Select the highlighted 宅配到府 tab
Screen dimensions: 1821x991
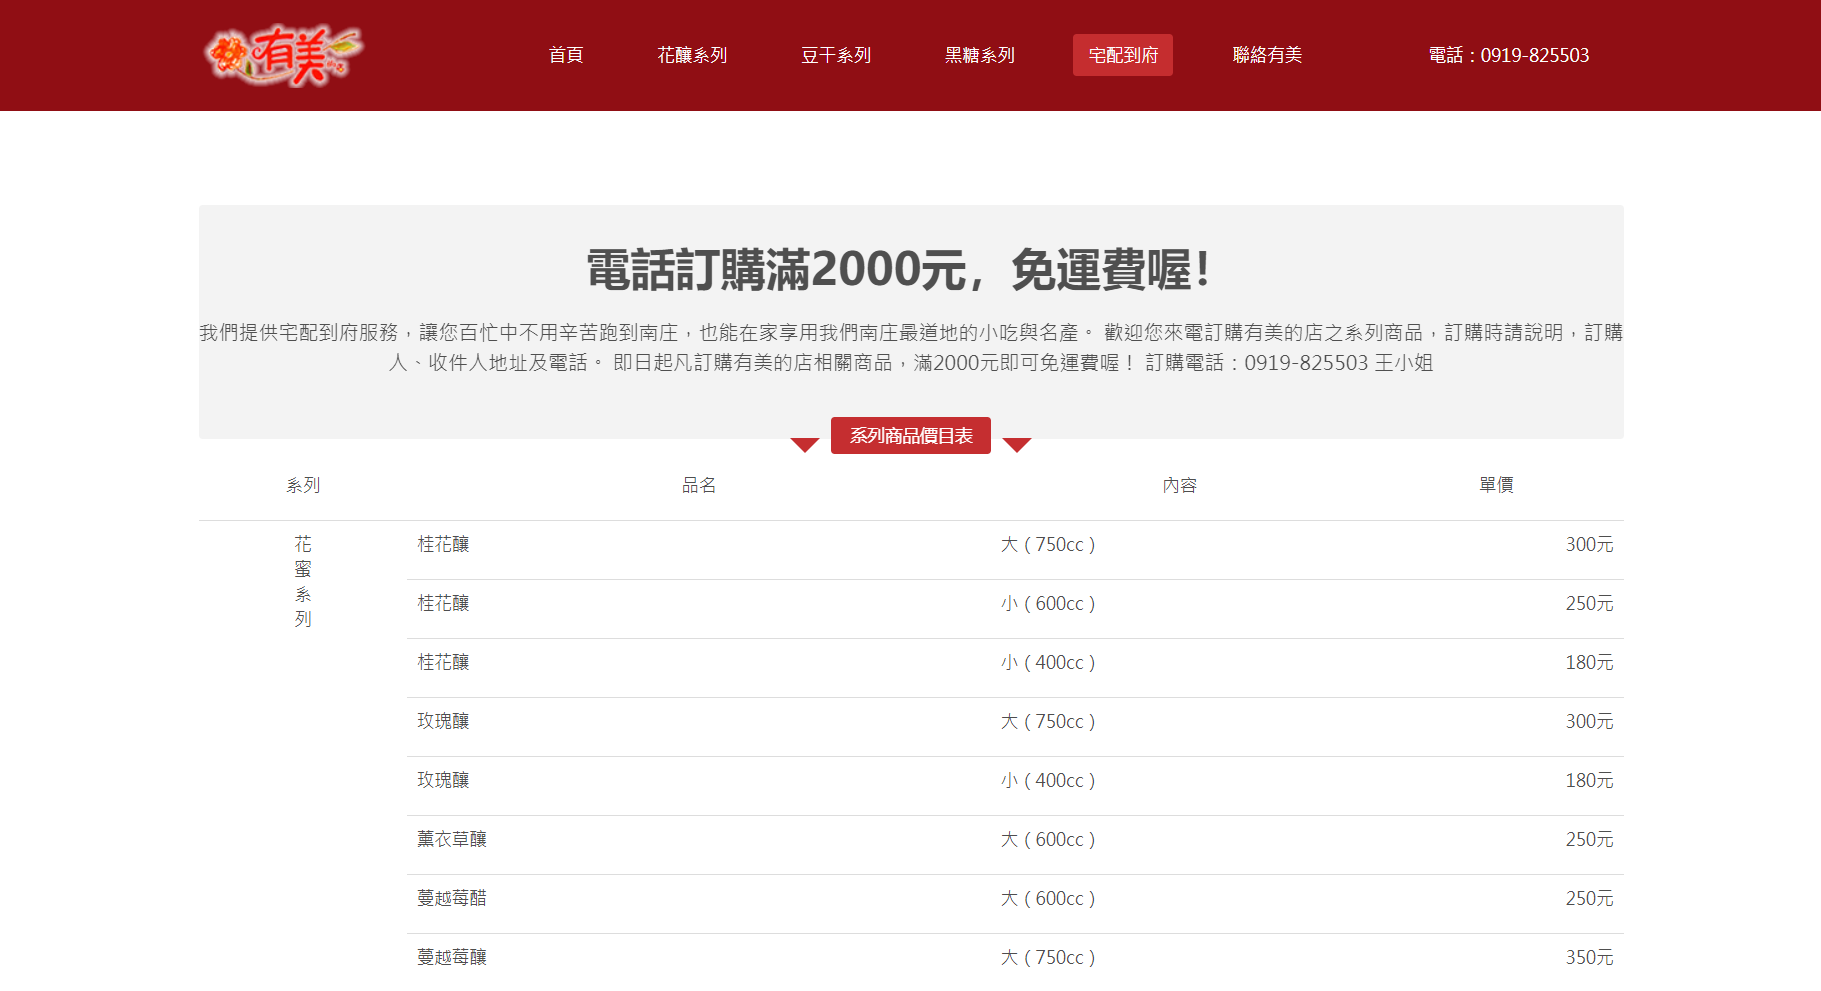[1122, 55]
